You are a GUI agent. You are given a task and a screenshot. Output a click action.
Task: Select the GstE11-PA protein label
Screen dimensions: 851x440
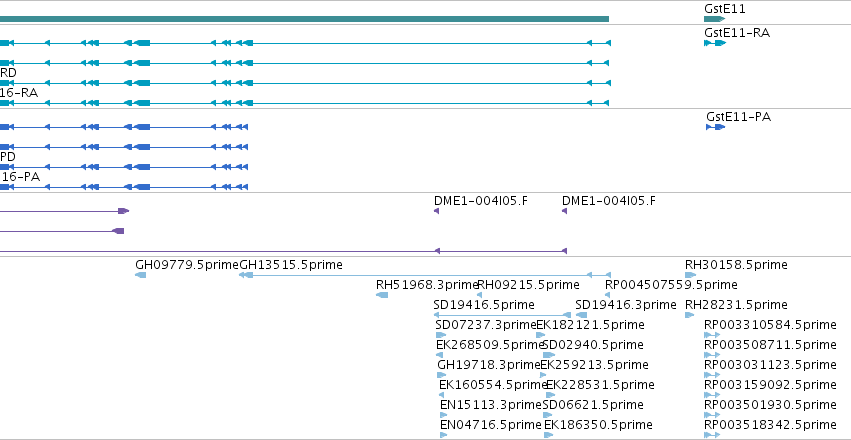click(x=739, y=117)
